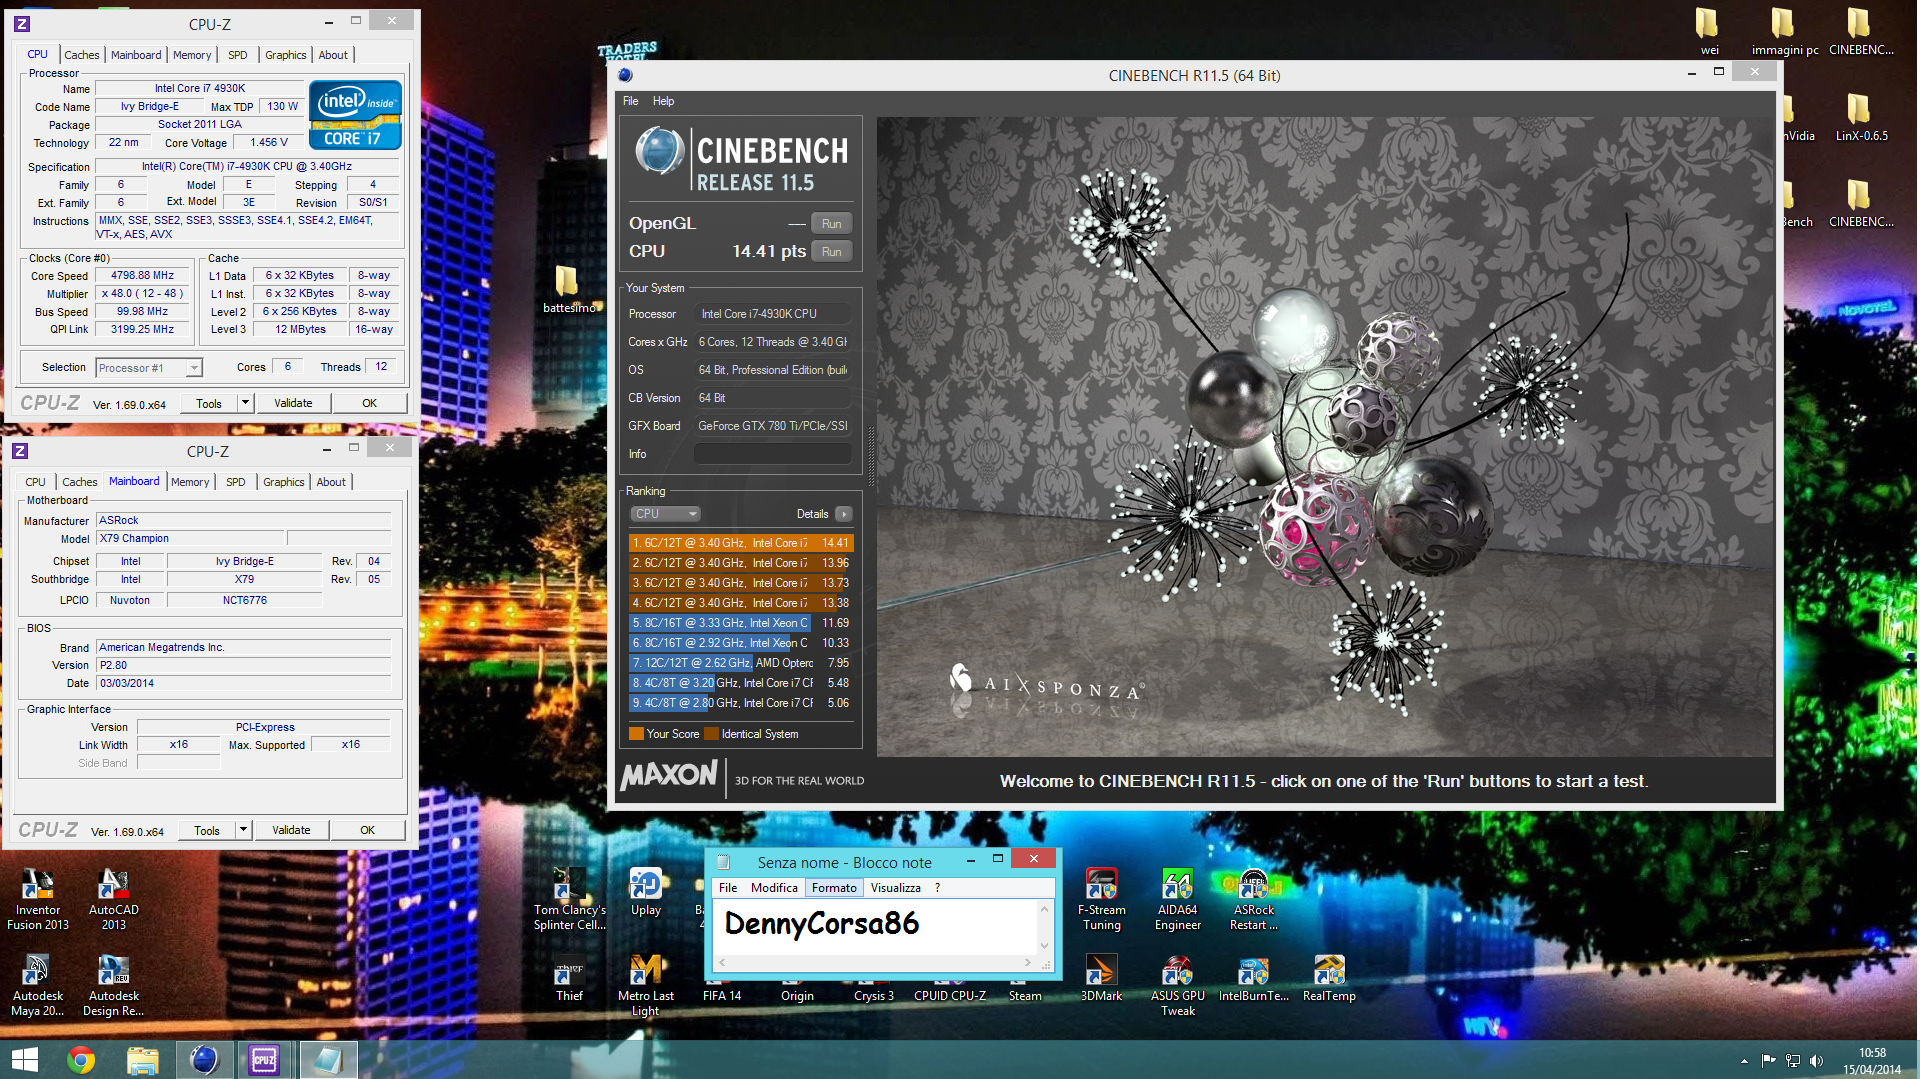Viewport: 1920px width, 1079px height.
Task: Open the wei folder on desktop
Action: click(x=1709, y=30)
